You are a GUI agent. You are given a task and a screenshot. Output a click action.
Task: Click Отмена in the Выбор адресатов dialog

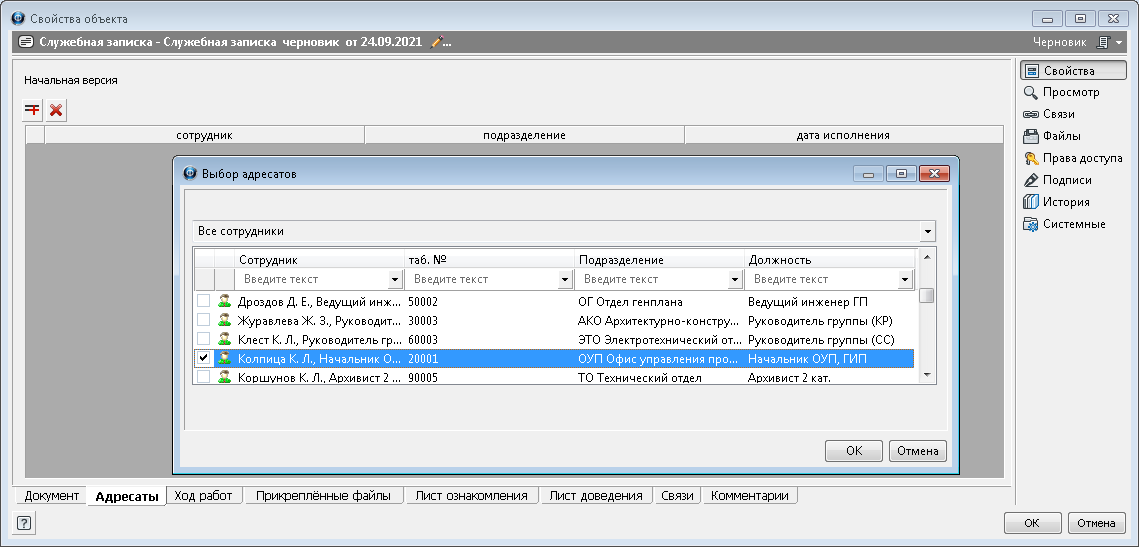point(917,451)
